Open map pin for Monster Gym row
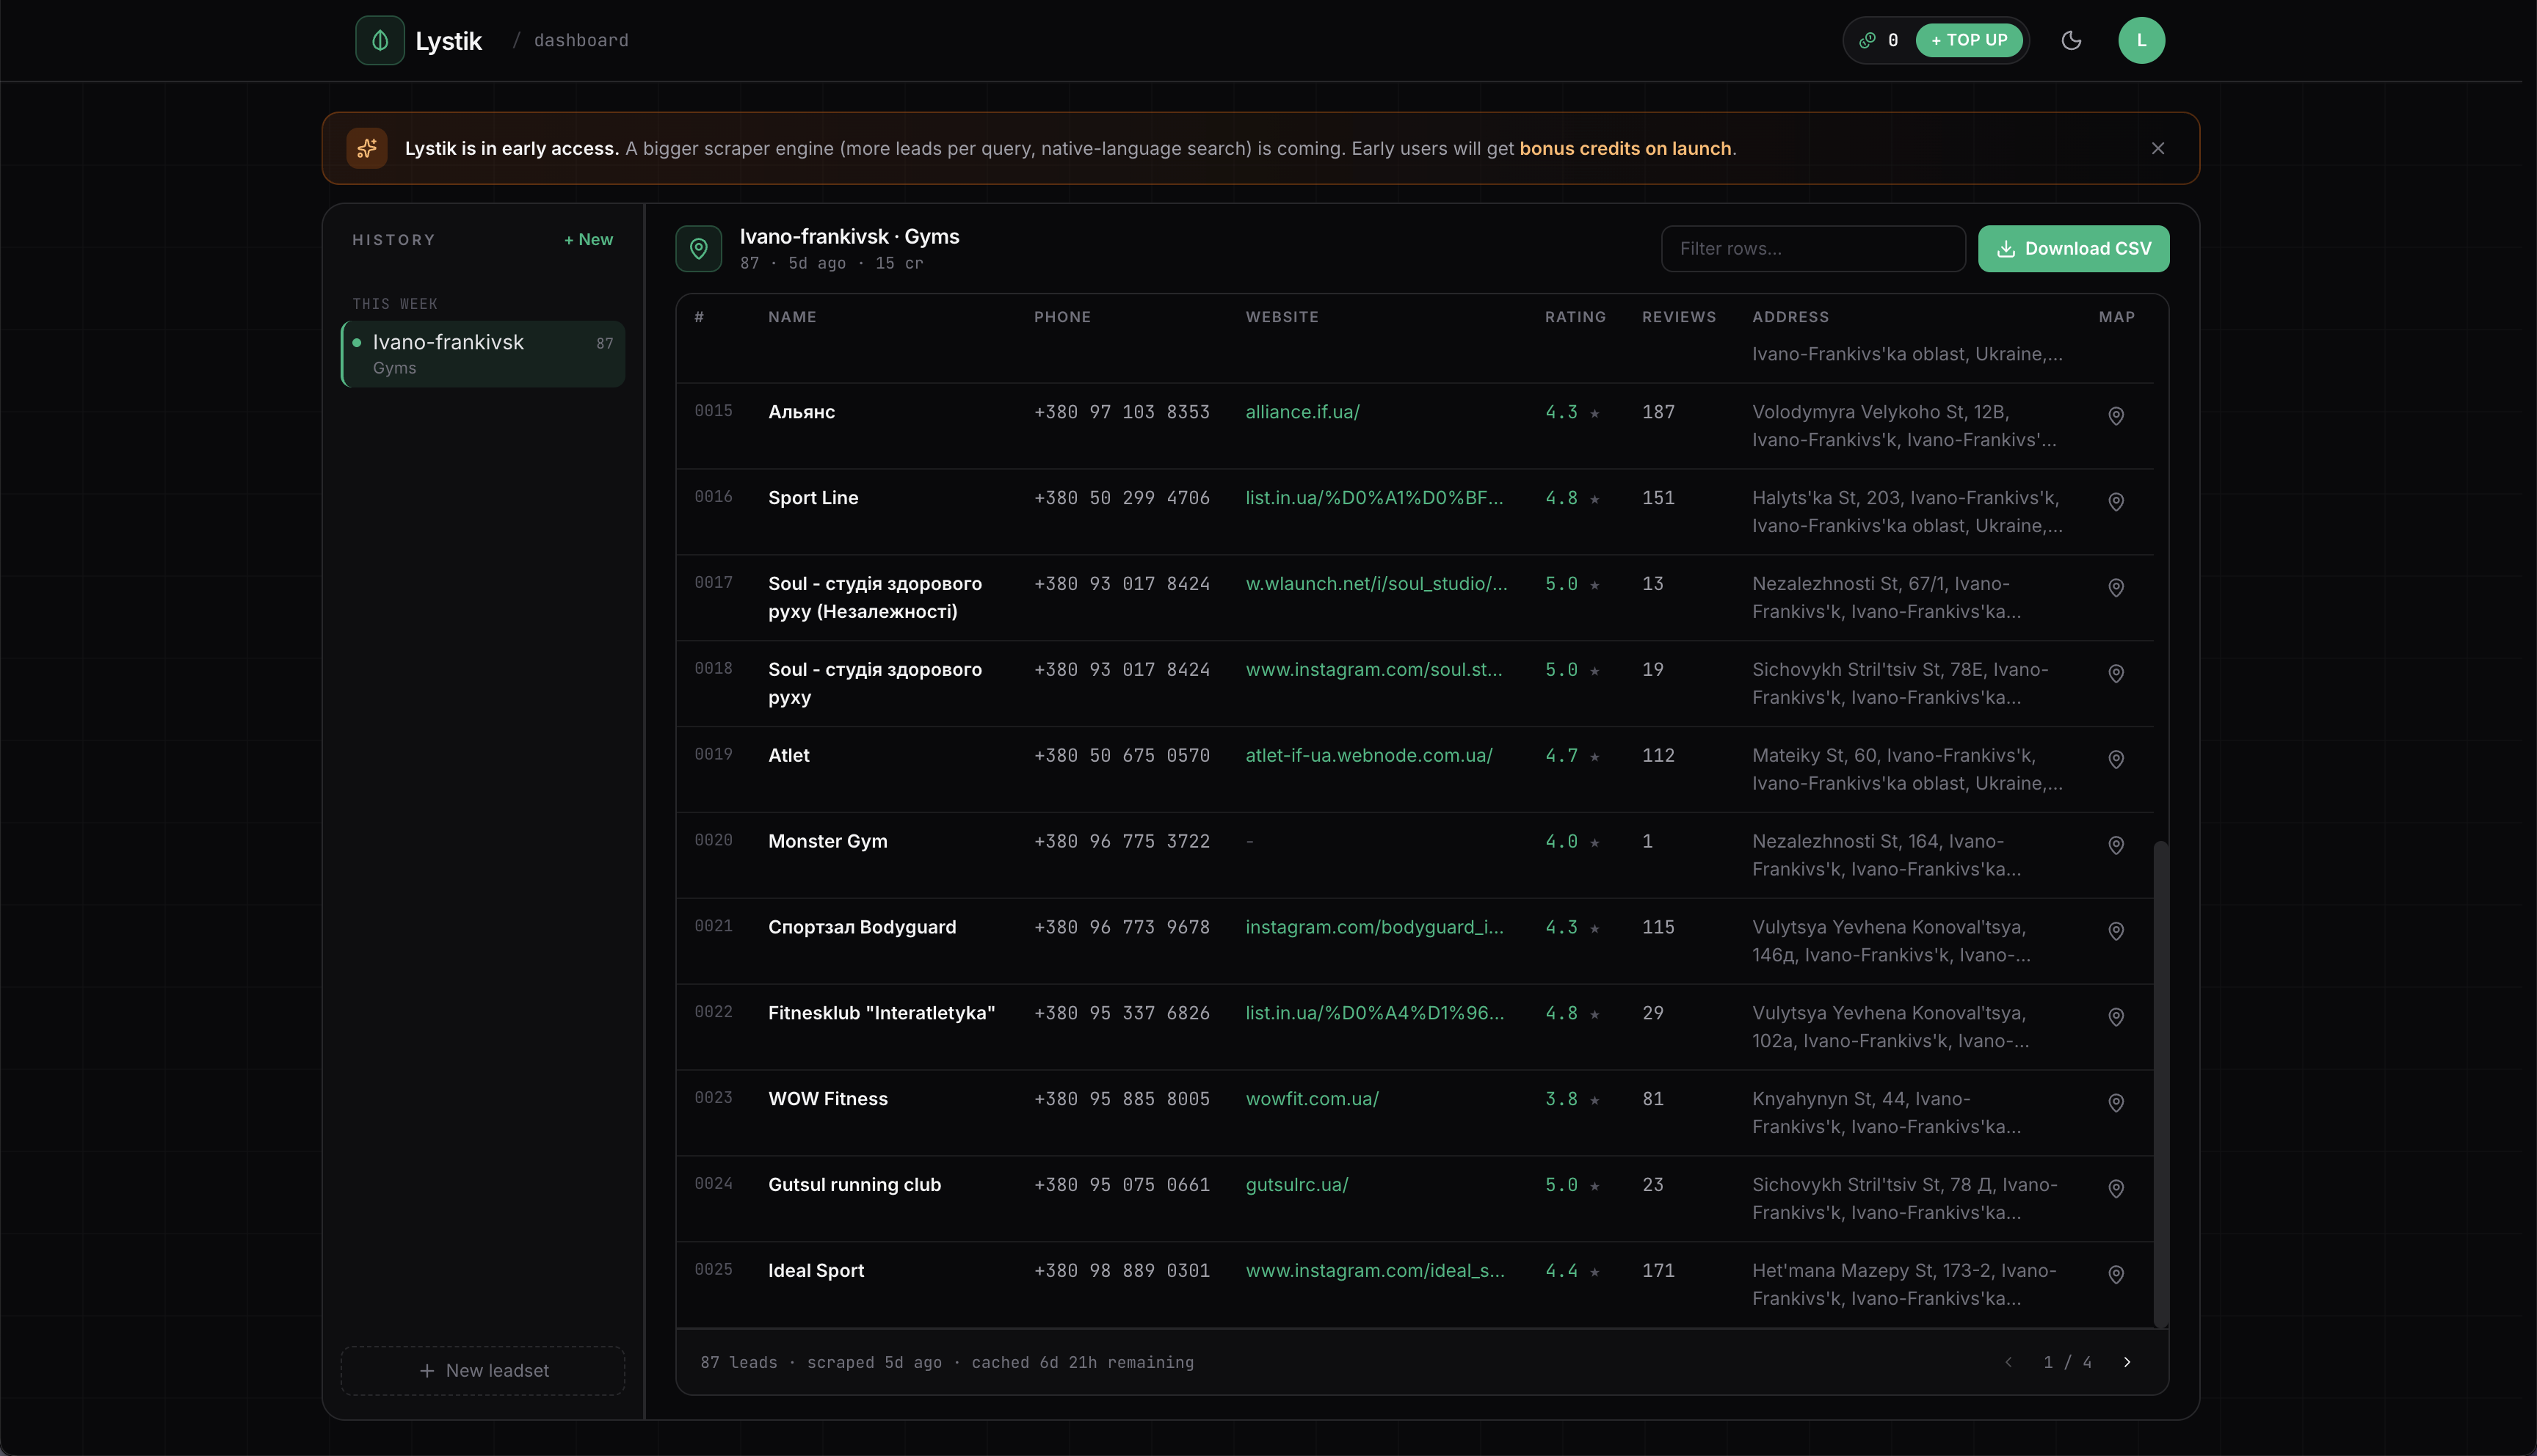The image size is (2537, 1456). (2115, 846)
